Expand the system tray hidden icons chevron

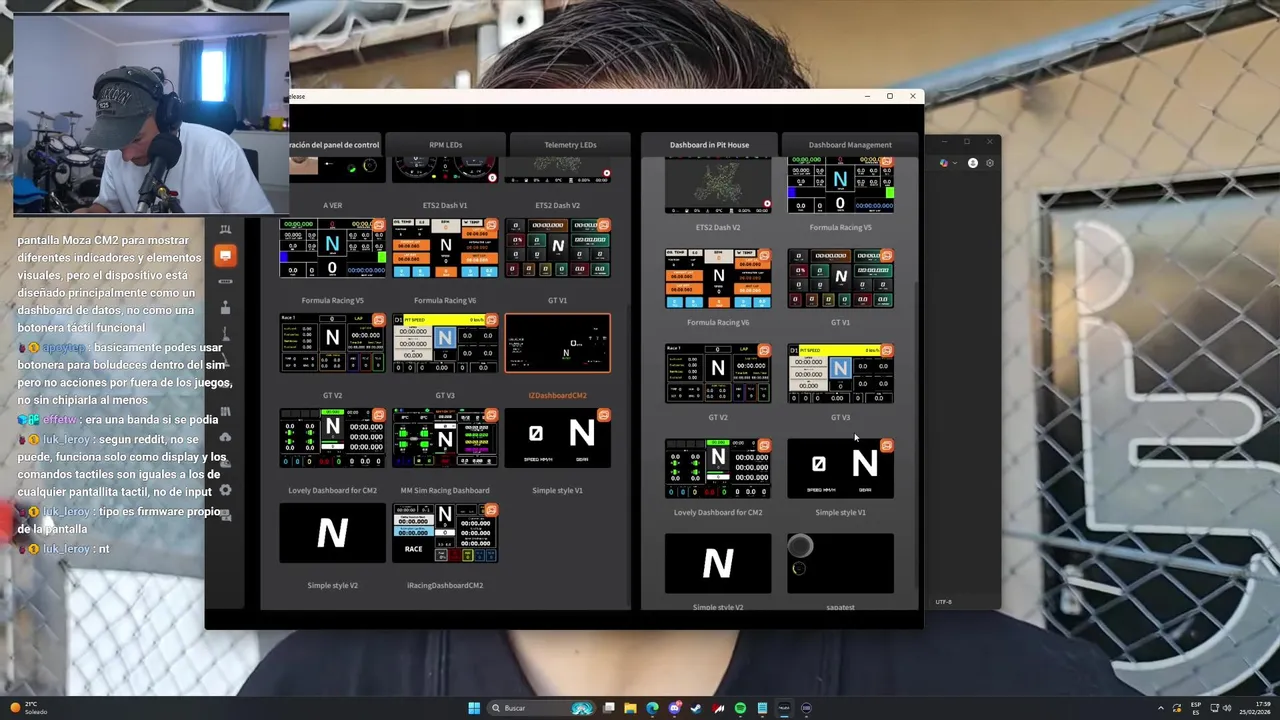click(1161, 708)
